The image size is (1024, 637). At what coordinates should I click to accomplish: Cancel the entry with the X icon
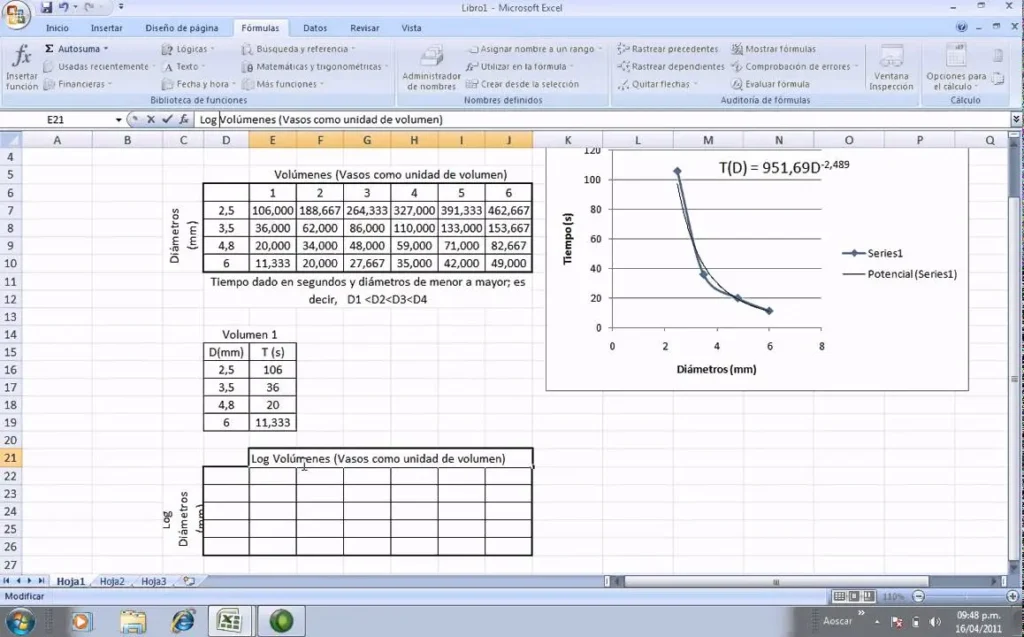point(151,119)
